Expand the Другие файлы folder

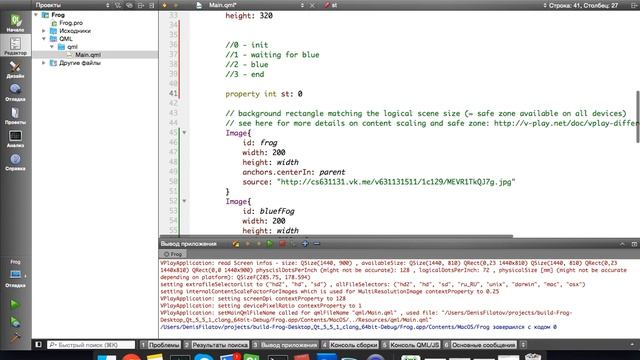pos(44,63)
